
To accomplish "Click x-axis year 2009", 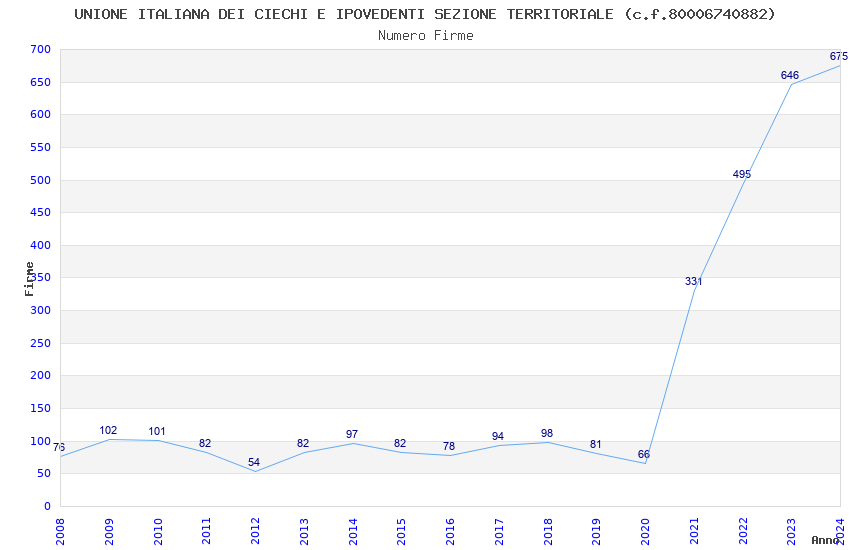I will pyautogui.click(x=109, y=531).
